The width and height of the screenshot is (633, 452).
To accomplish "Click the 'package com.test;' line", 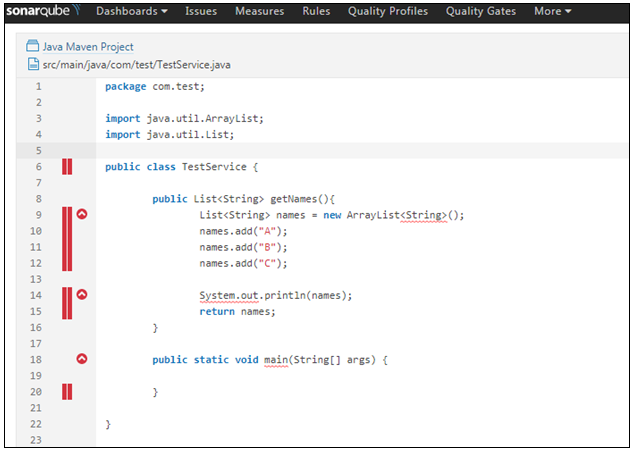I will point(155,86).
